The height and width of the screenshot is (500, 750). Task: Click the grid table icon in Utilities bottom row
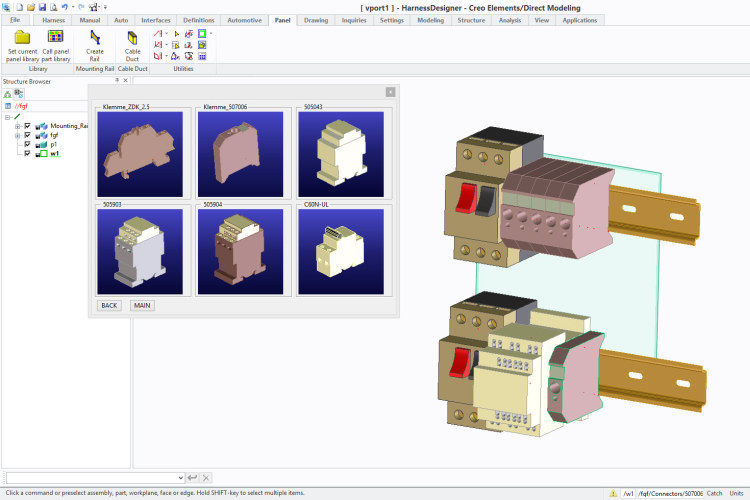pos(202,56)
